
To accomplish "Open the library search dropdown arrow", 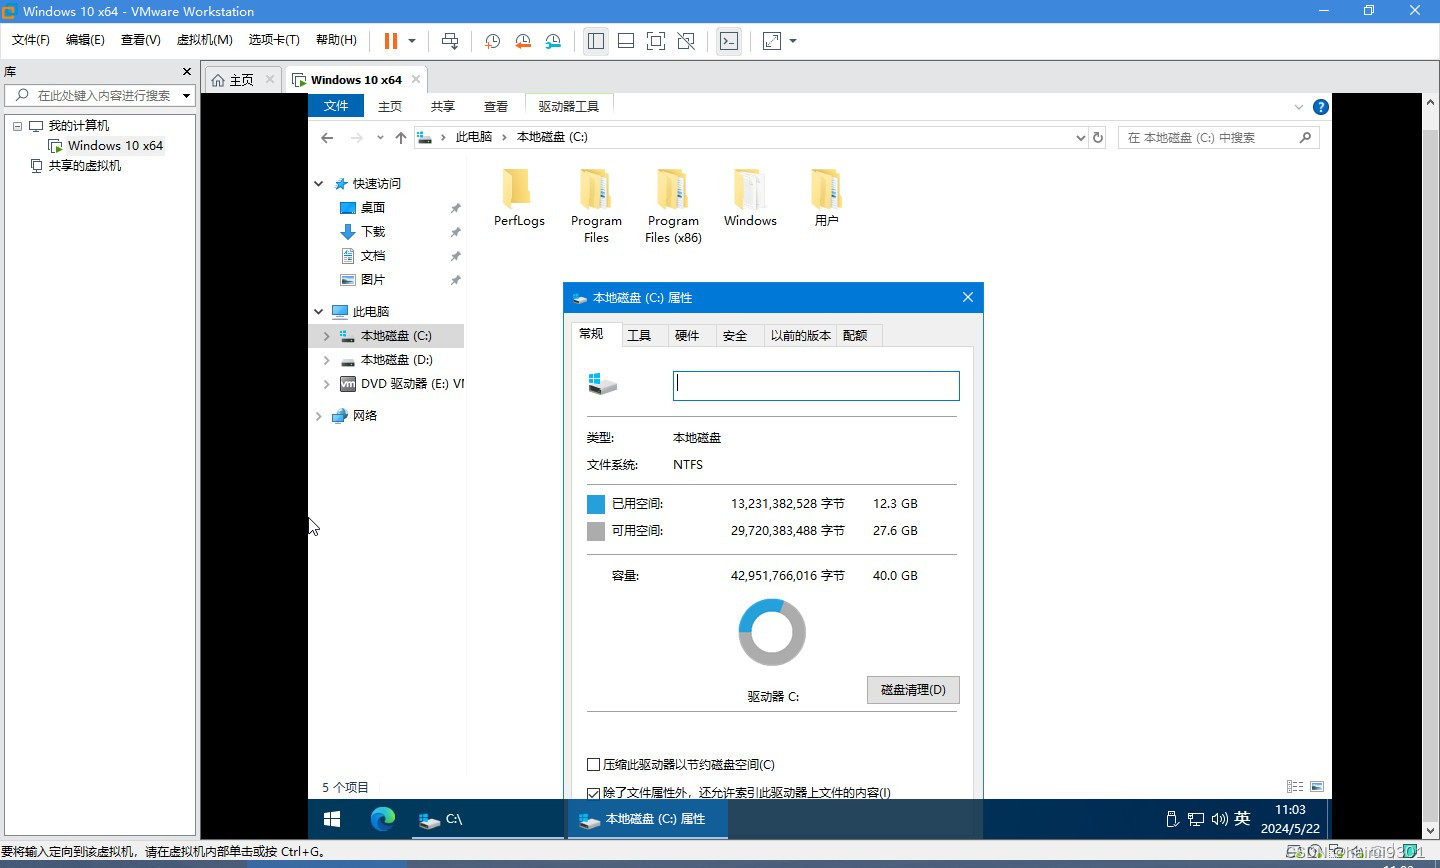I will tap(186, 96).
